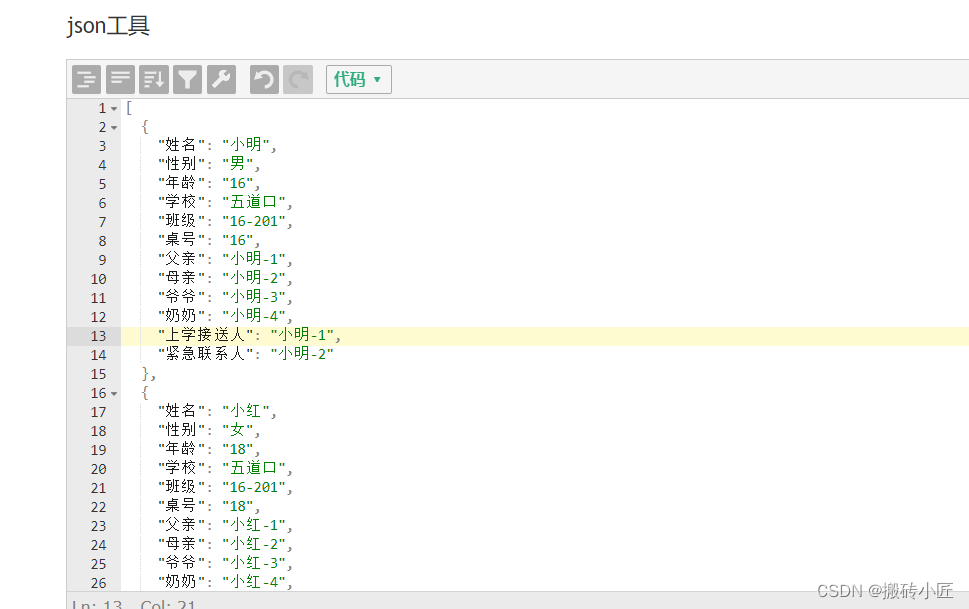Click the compact JSON icon
Viewport: 969px width, 609px height.
click(x=120, y=79)
